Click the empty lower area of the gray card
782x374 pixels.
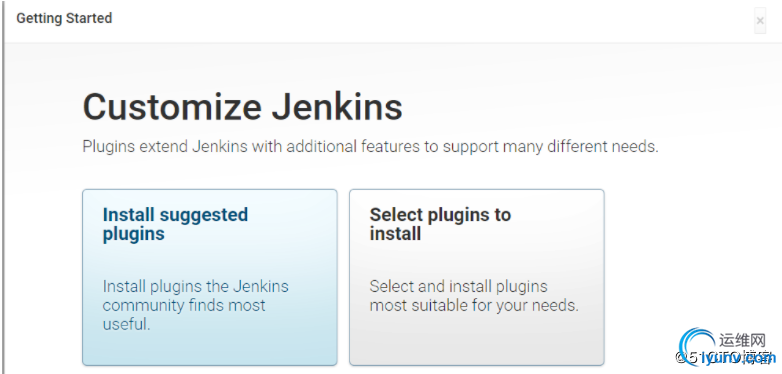point(477,342)
